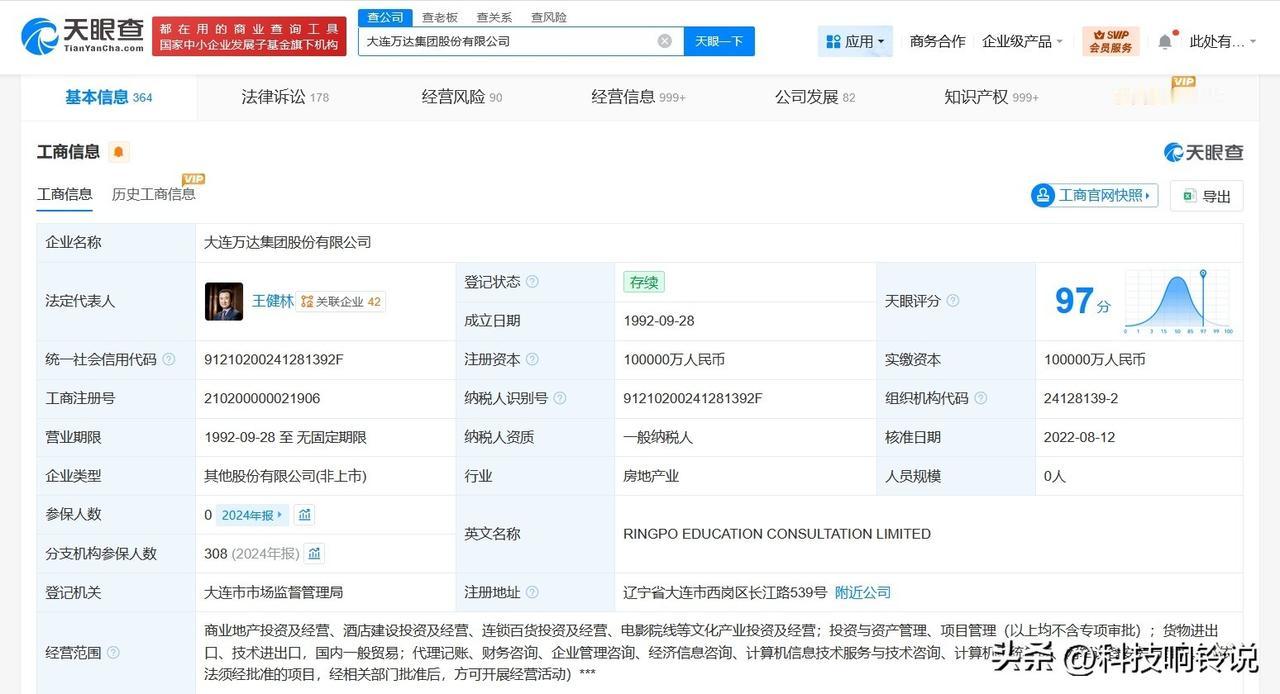
Task: Select the 基本信息 364 tab
Action: [x=109, y=97]
